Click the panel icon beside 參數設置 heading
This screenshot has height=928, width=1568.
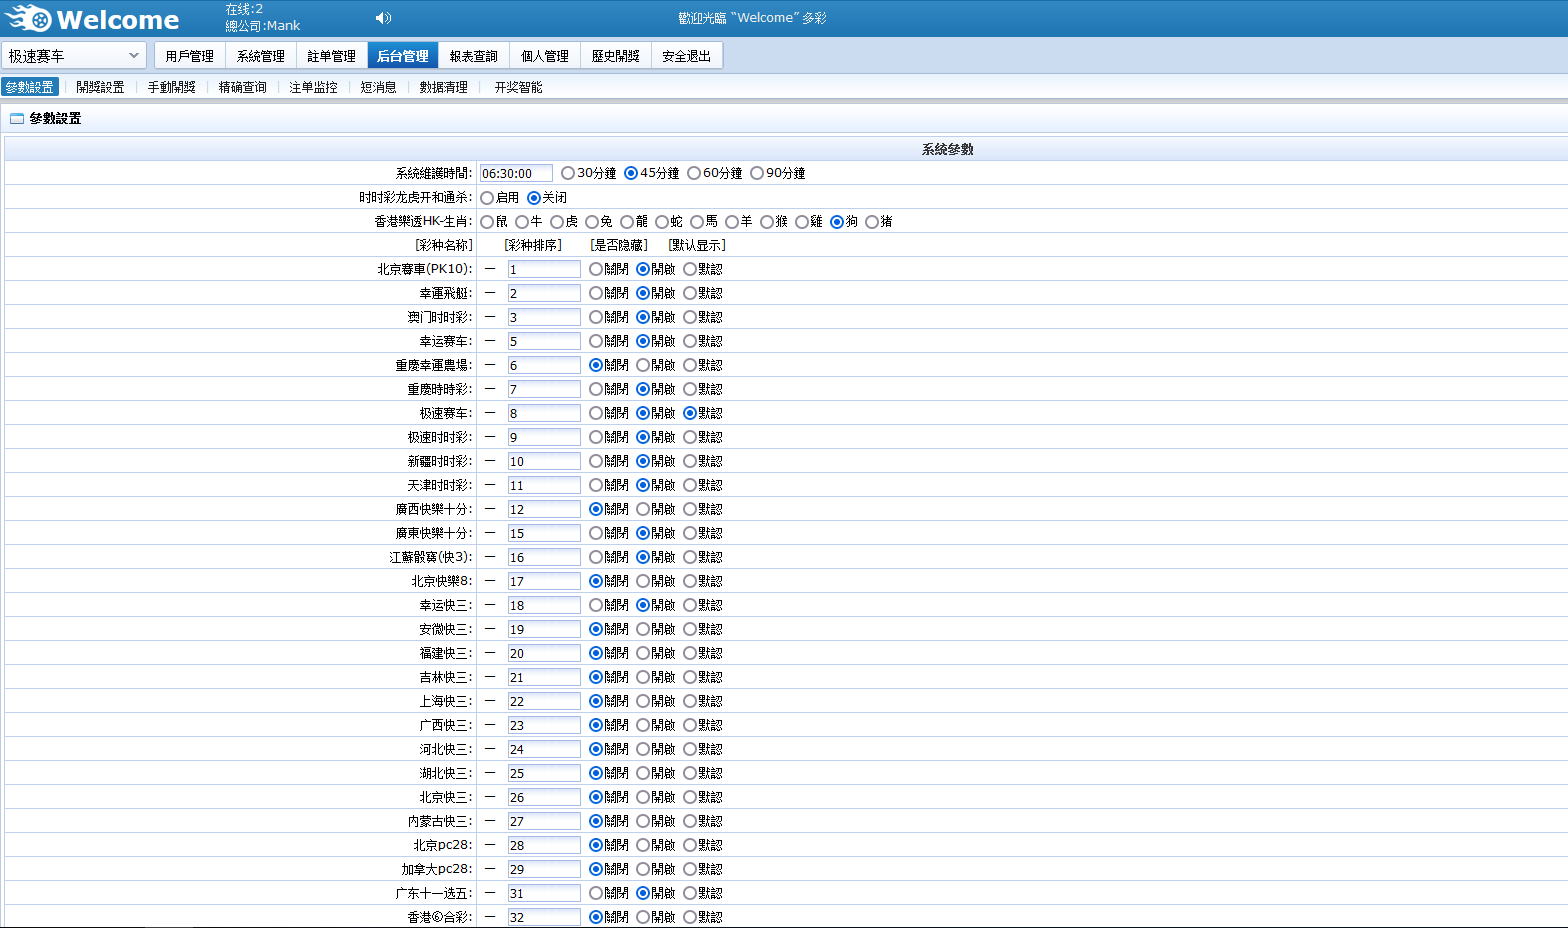16,118
